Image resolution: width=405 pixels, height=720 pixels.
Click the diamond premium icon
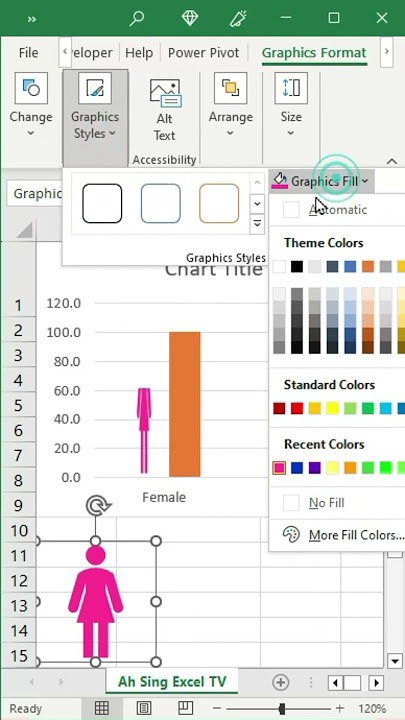[x=190, y=18]
